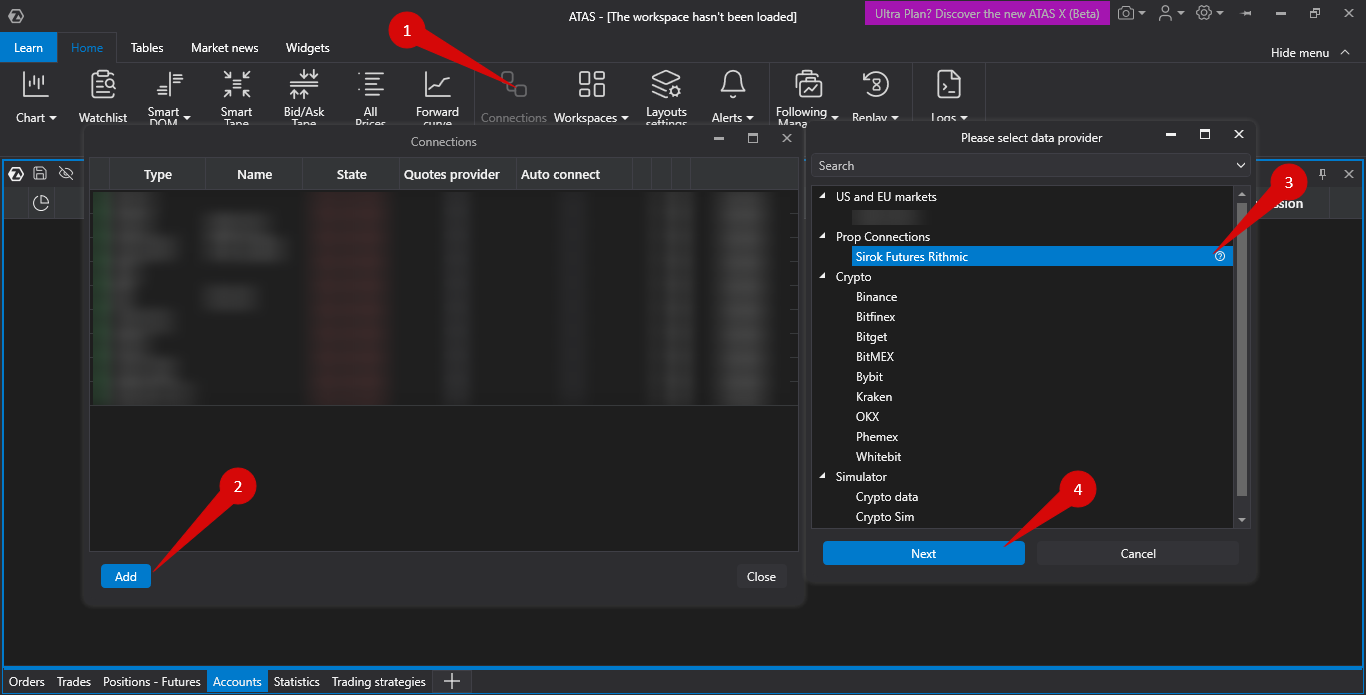Switch to the Home ribbon tab
Image resolution: width=1366 pixels, height=695 pixels.
coord(87,47)
